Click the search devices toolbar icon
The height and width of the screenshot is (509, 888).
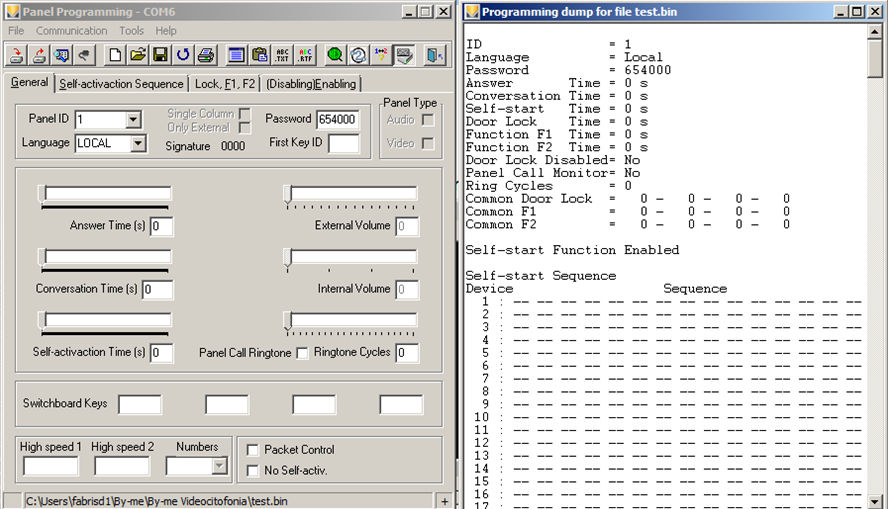(x=62, y=55)
